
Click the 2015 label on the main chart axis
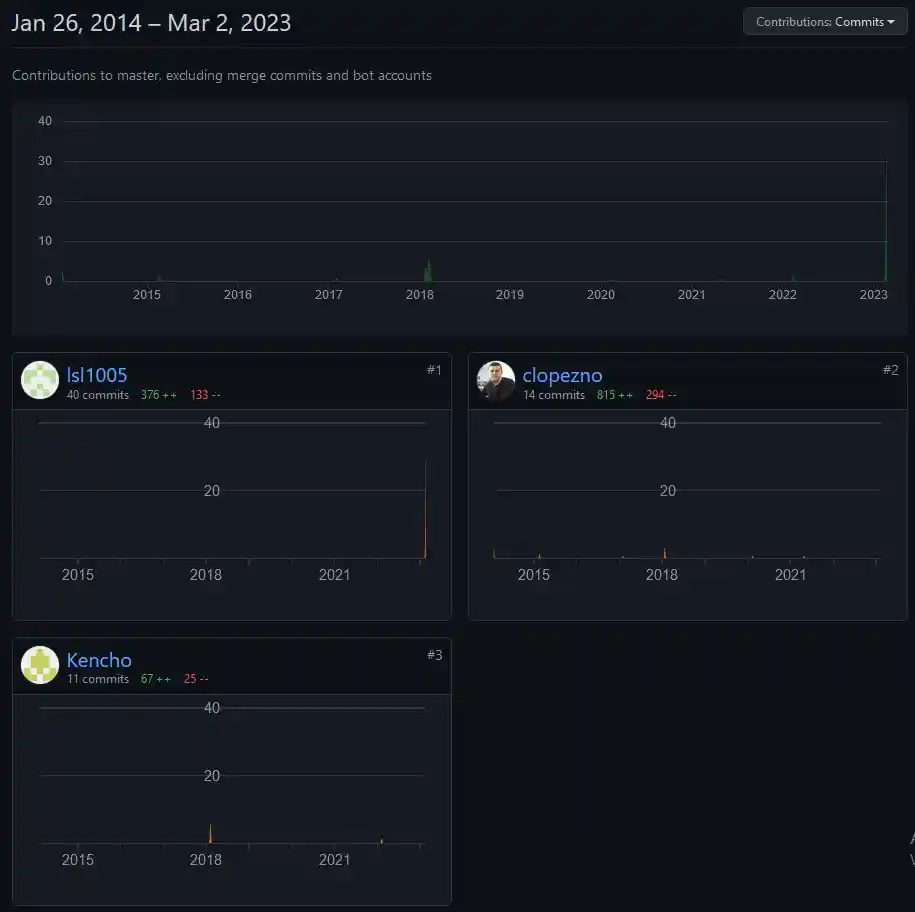(146, 295)
